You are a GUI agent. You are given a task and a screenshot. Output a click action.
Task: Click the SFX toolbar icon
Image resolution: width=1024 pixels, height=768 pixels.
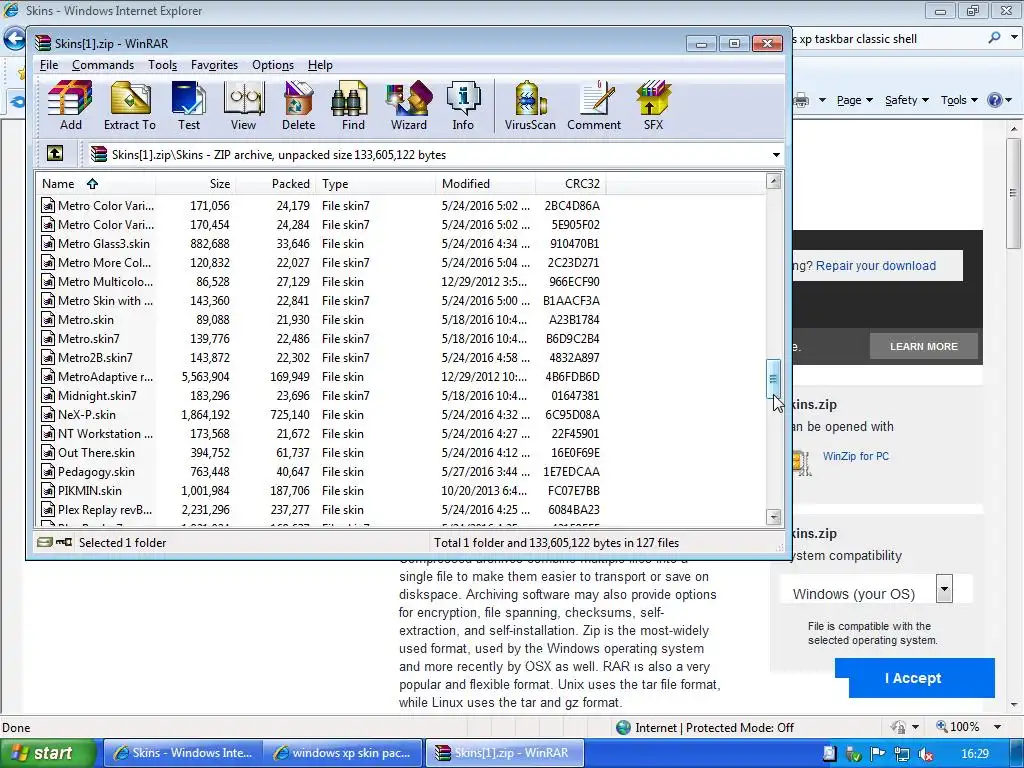click(x=653, y=105)
